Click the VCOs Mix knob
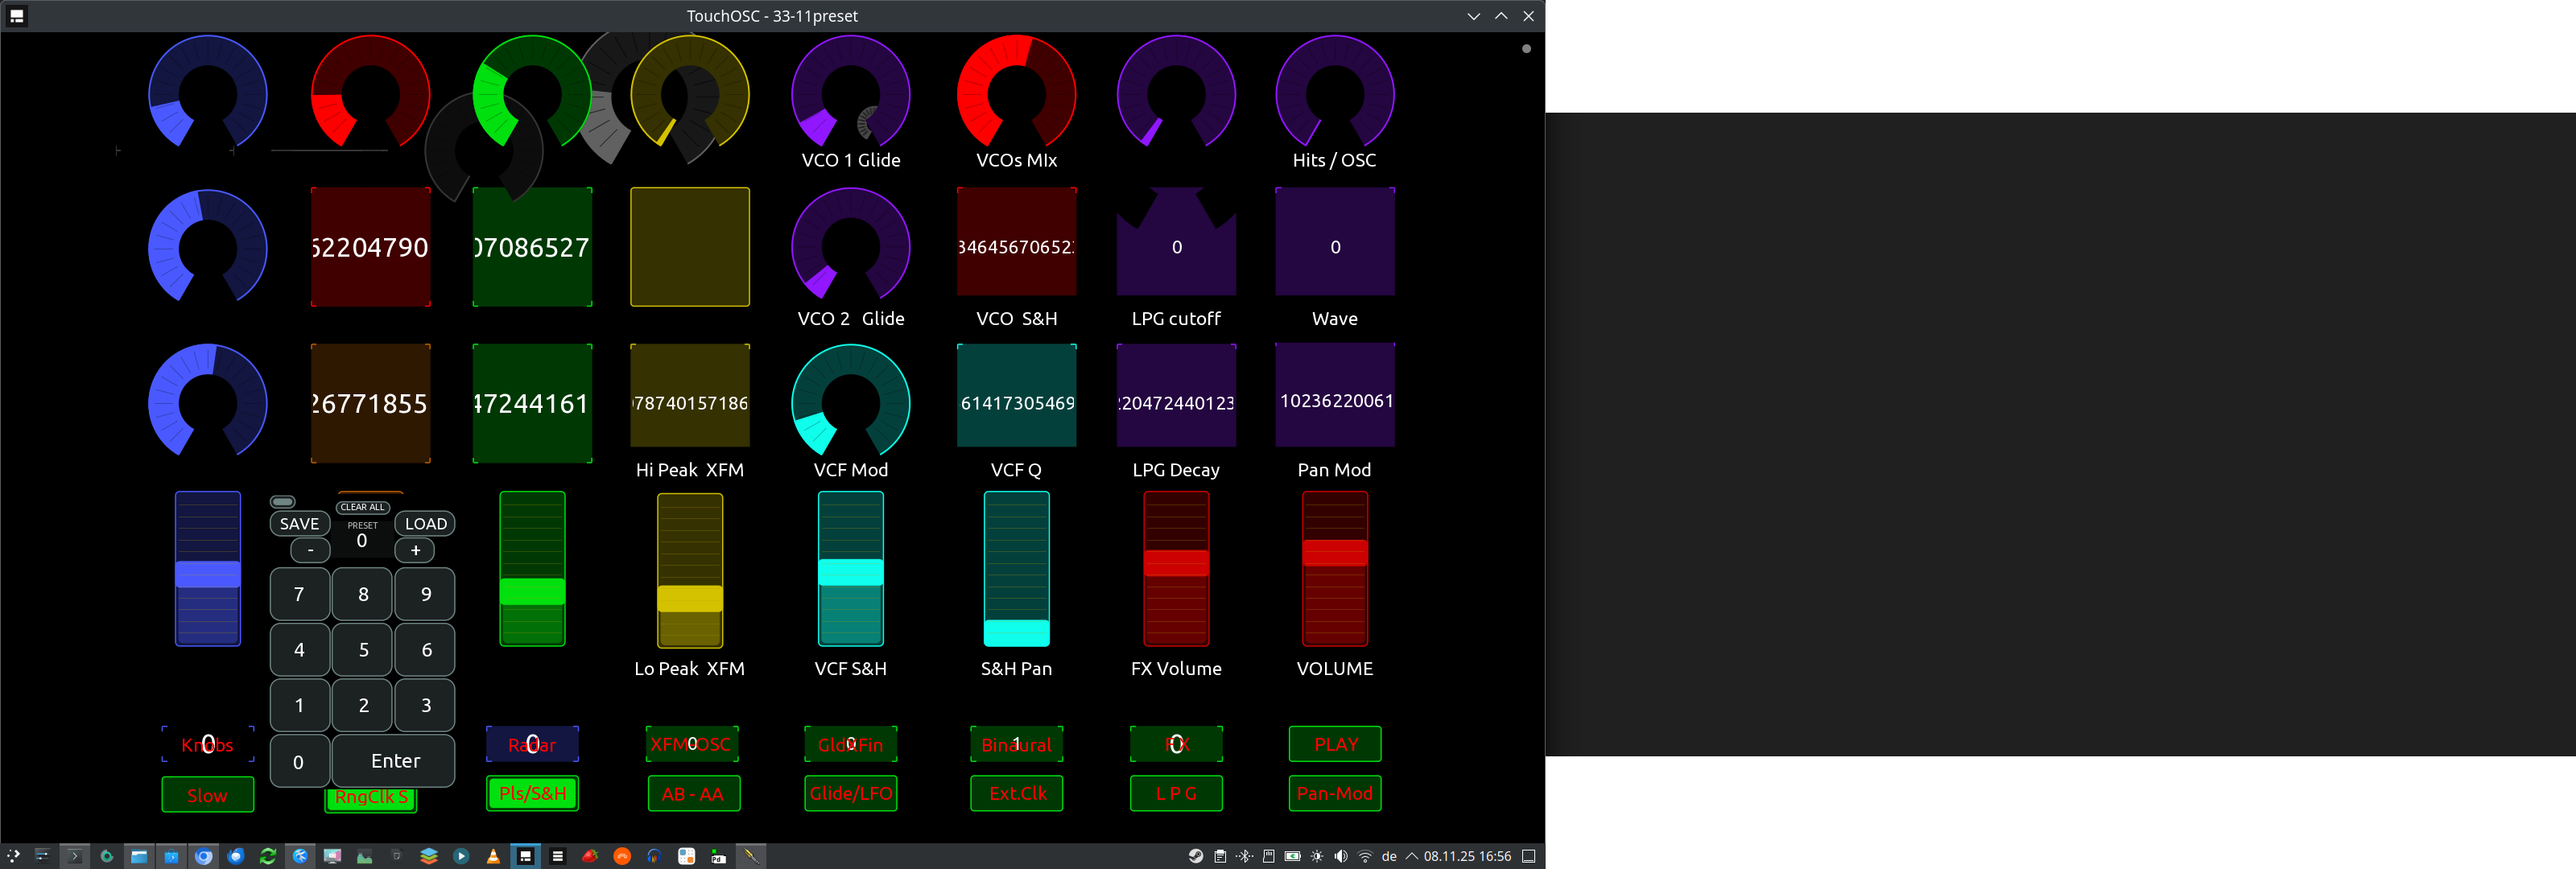Screen dimensions: 2576x869 click(1017, 93)
